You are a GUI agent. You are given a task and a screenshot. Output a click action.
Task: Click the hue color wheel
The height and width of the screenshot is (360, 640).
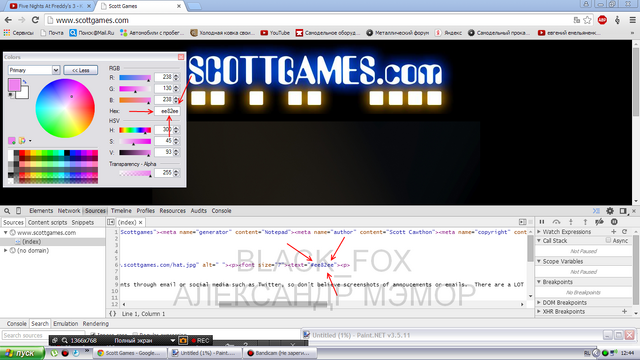click(x=65, y=108)
